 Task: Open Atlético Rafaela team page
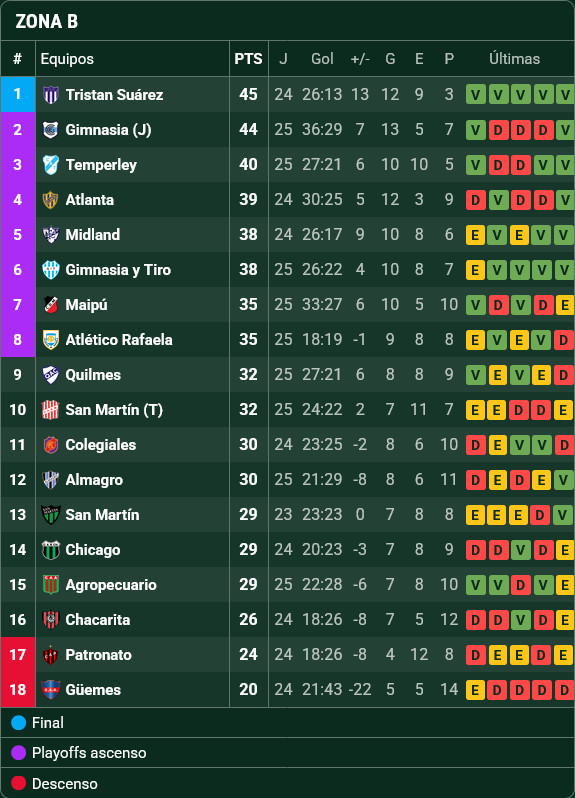click(x=119, y=339)
